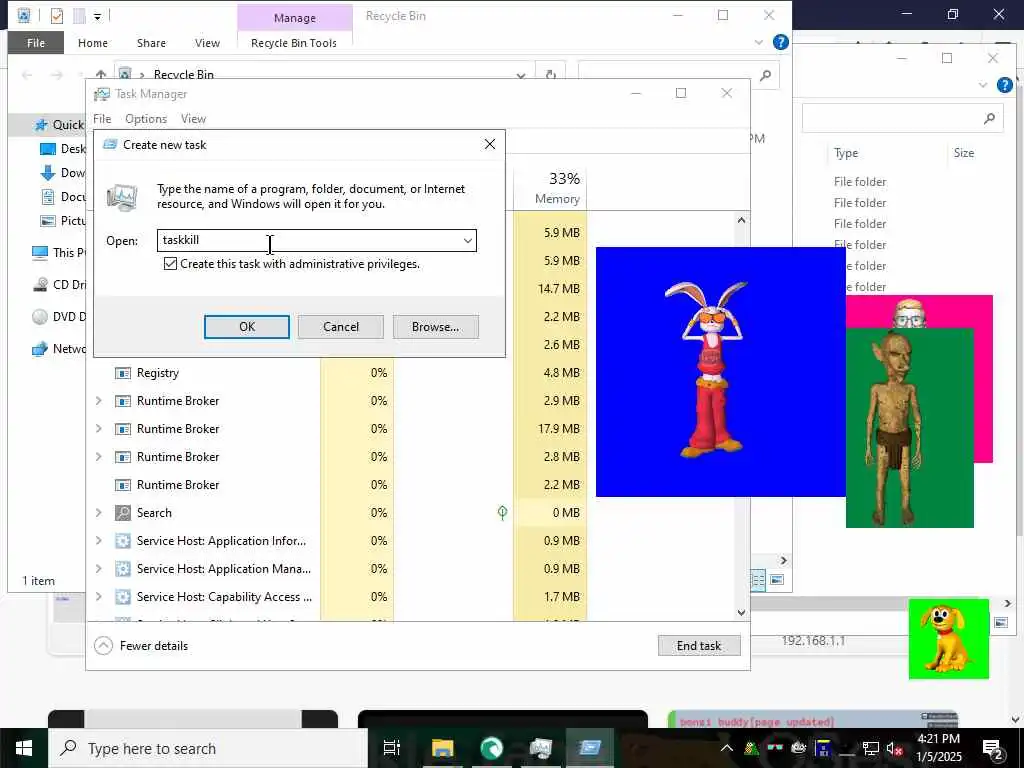
Task: Open the Customize Quick Access Toolbar arrow
Action: [x=97, y=16]
